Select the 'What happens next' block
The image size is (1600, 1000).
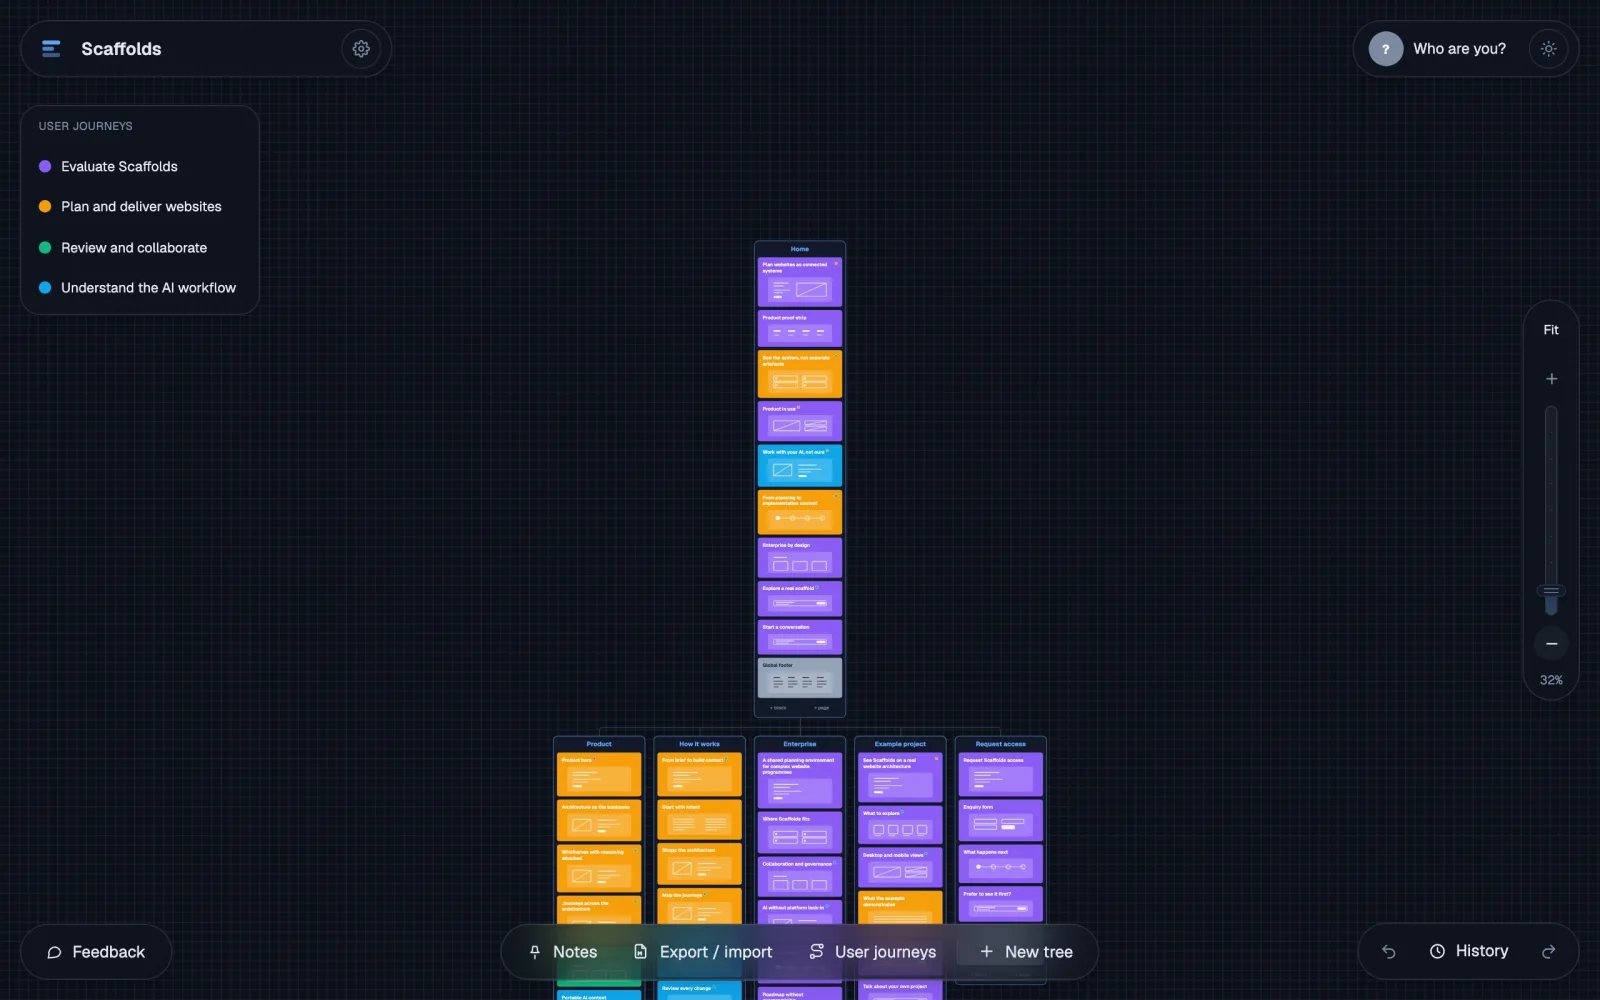point(1001,864)
